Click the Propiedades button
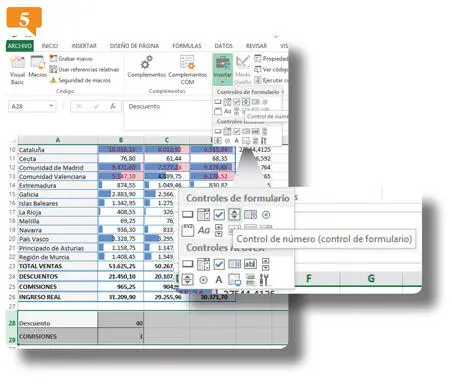 point(271,59)
